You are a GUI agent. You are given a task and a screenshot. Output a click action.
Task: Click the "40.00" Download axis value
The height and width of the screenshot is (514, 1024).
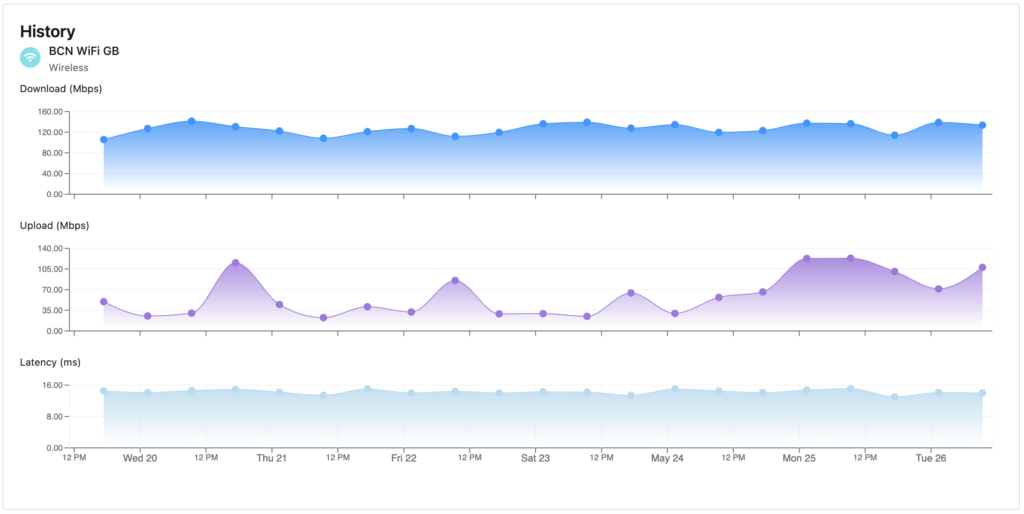52,174
